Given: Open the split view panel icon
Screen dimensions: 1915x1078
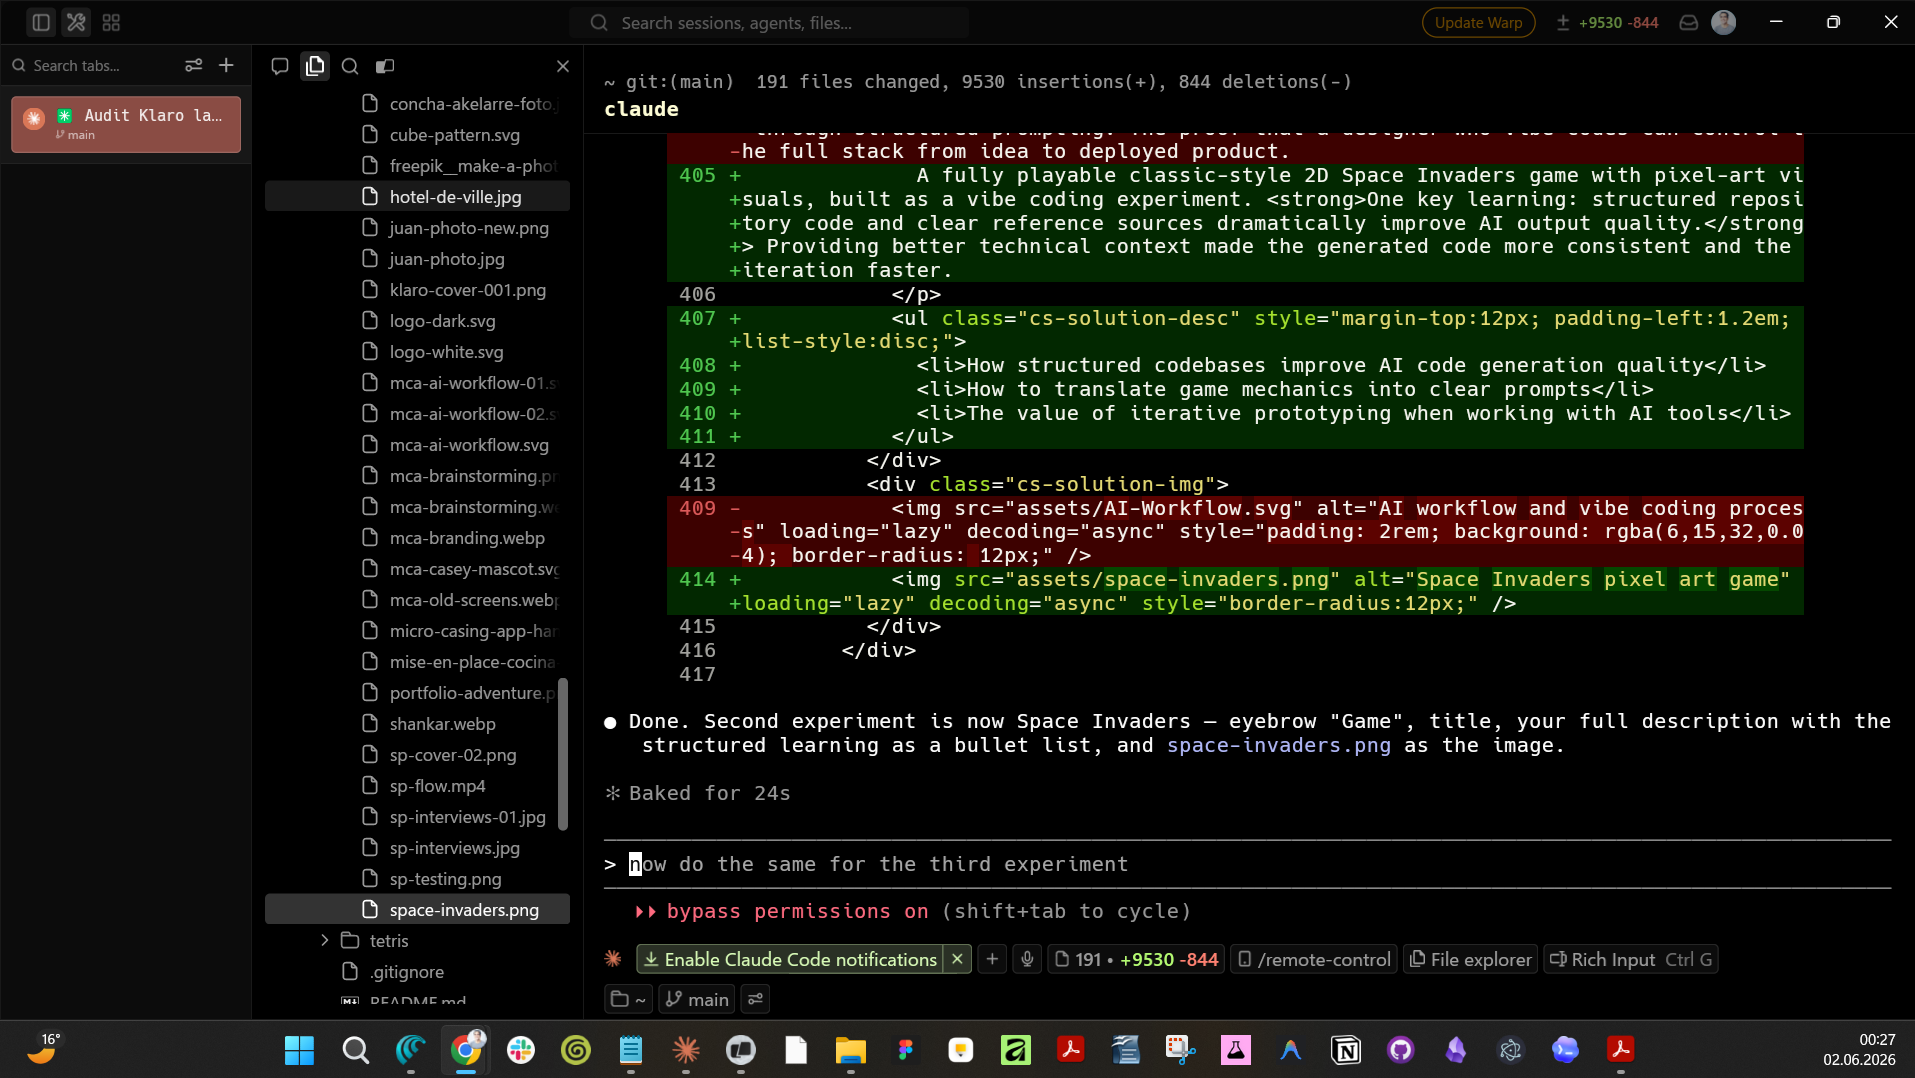Looking at the screenshot, I should [x=385, y=66].
